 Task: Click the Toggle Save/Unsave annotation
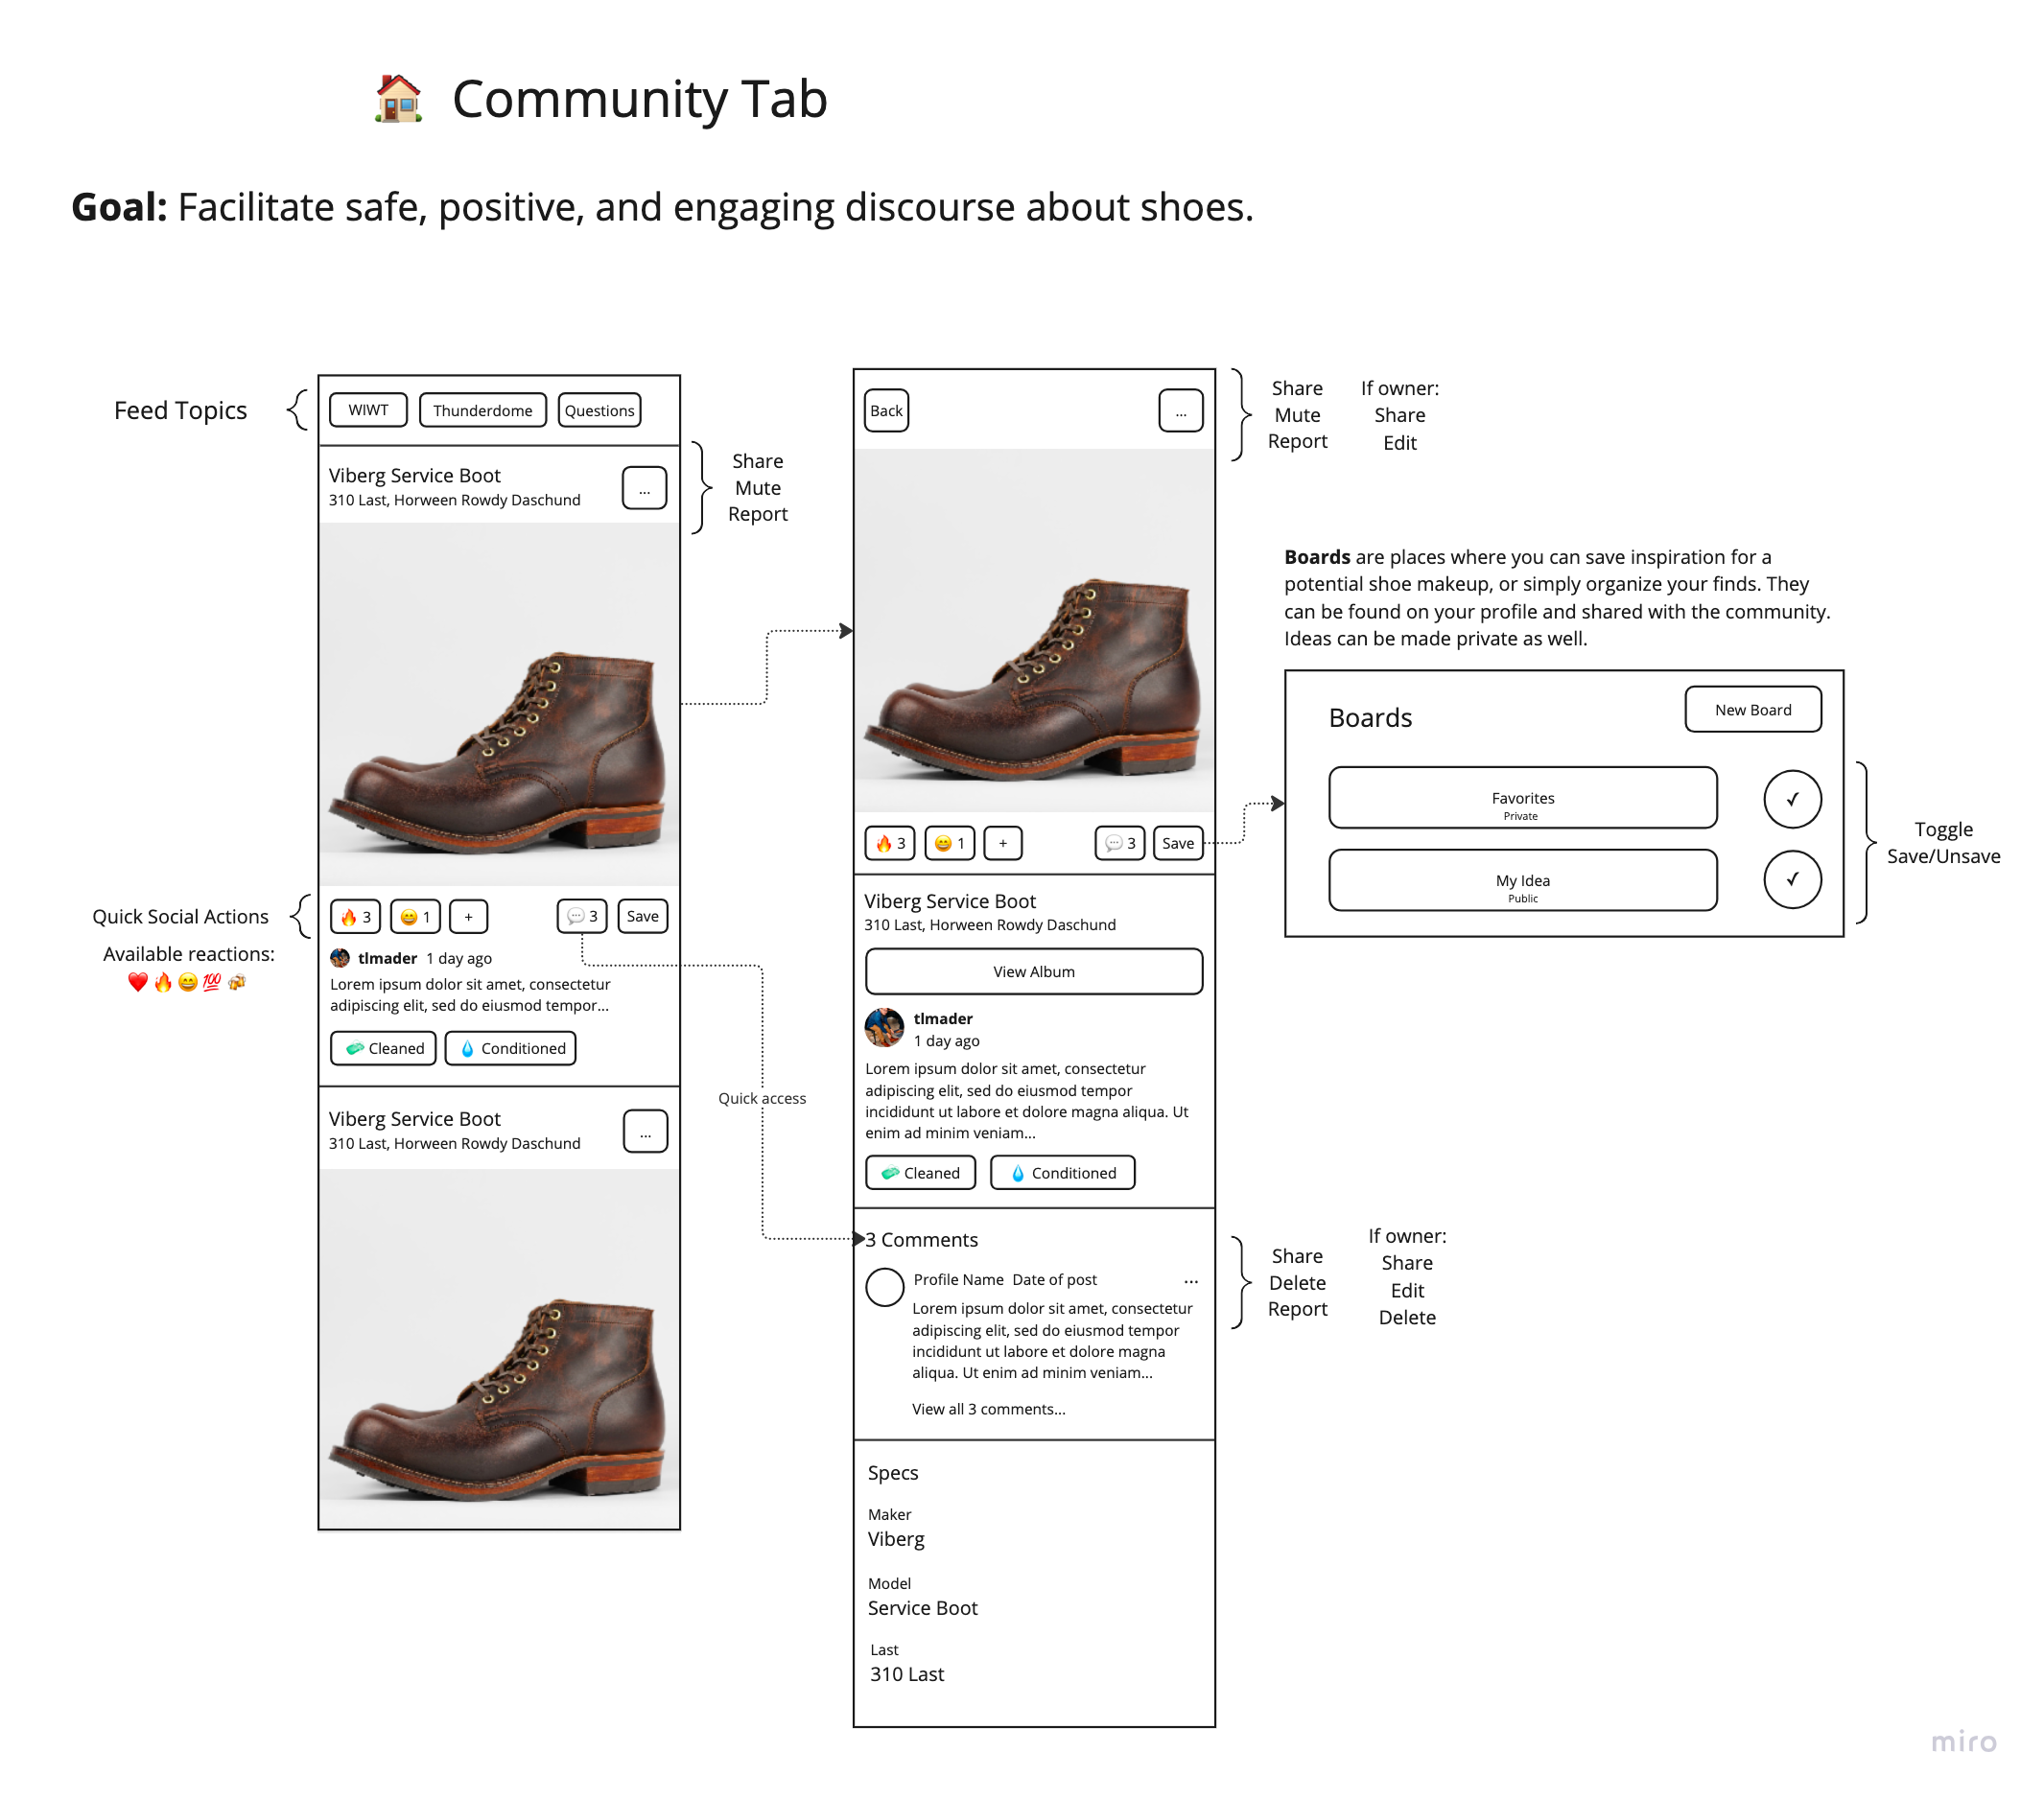tap(1942, 842)
